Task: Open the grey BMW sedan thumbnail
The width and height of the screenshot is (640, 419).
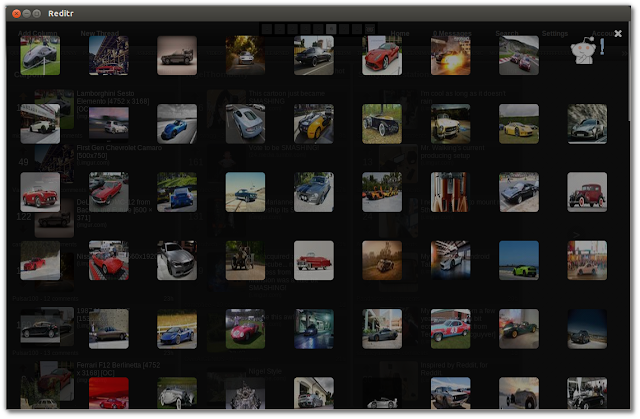Action: (177, 260)
